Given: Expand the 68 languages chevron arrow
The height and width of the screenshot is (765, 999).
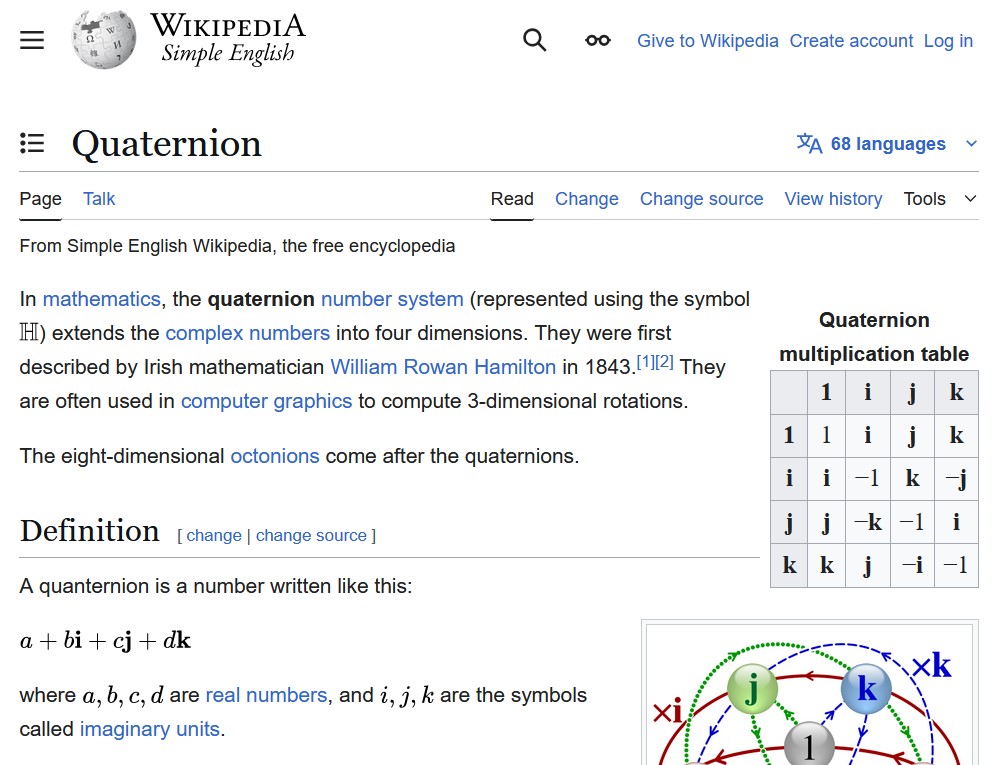Looking at the screenshot, I should tap(971, 144).
